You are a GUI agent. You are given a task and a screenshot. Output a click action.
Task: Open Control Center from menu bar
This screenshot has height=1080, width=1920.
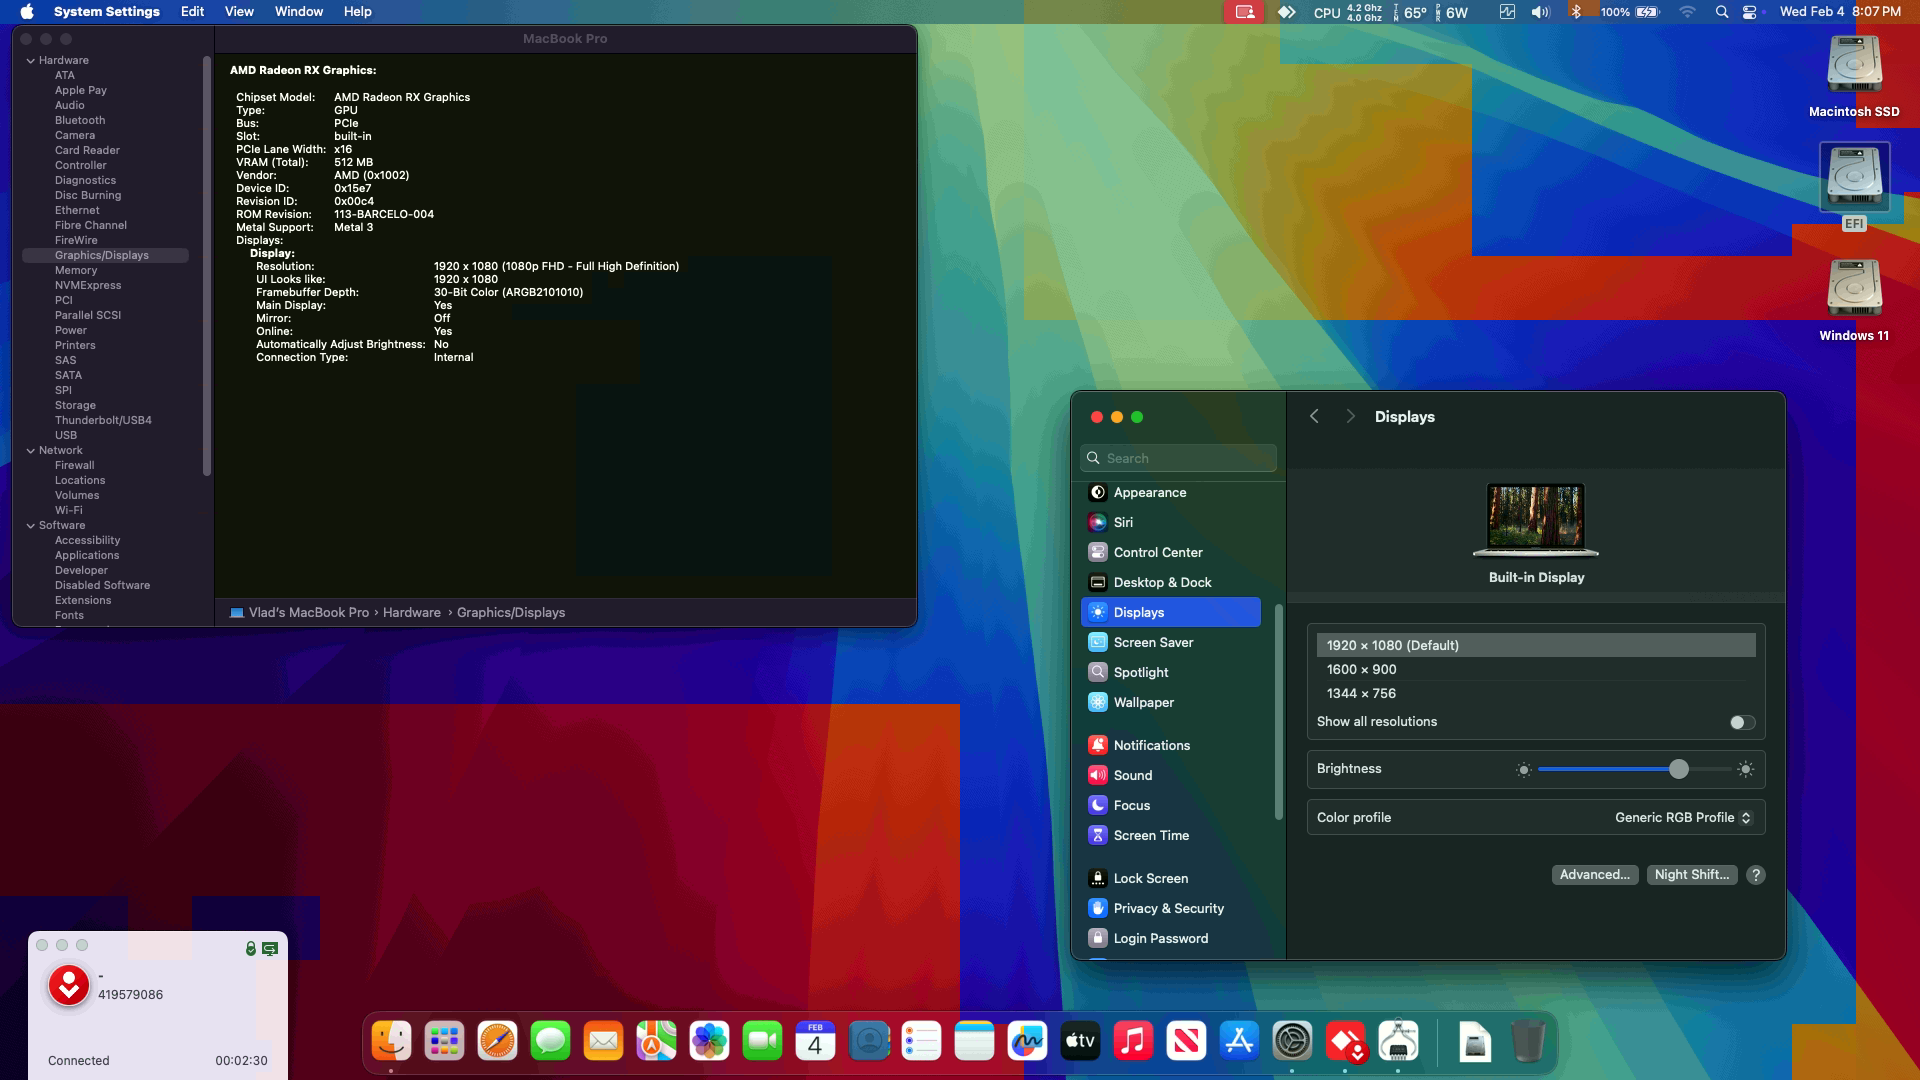point(1750,12)
